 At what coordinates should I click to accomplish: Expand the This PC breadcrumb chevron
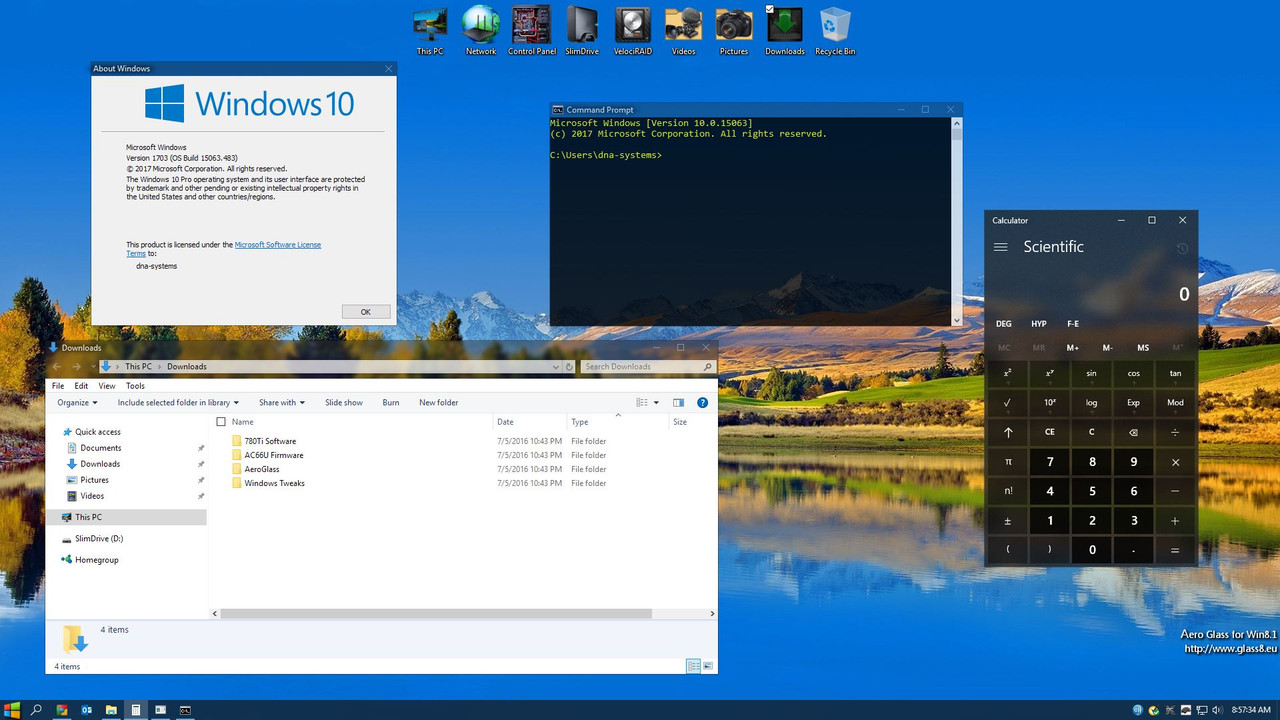point(159,367)
